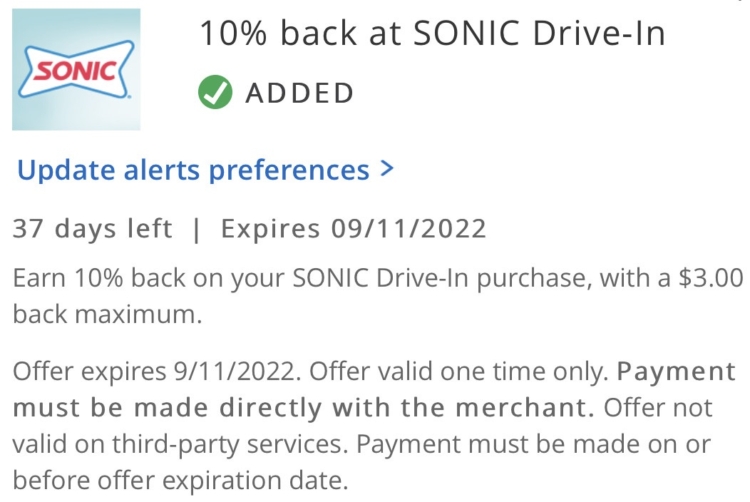Tap the ADDED status label
Screen dimensions: 750x502
tap(299, 93)
